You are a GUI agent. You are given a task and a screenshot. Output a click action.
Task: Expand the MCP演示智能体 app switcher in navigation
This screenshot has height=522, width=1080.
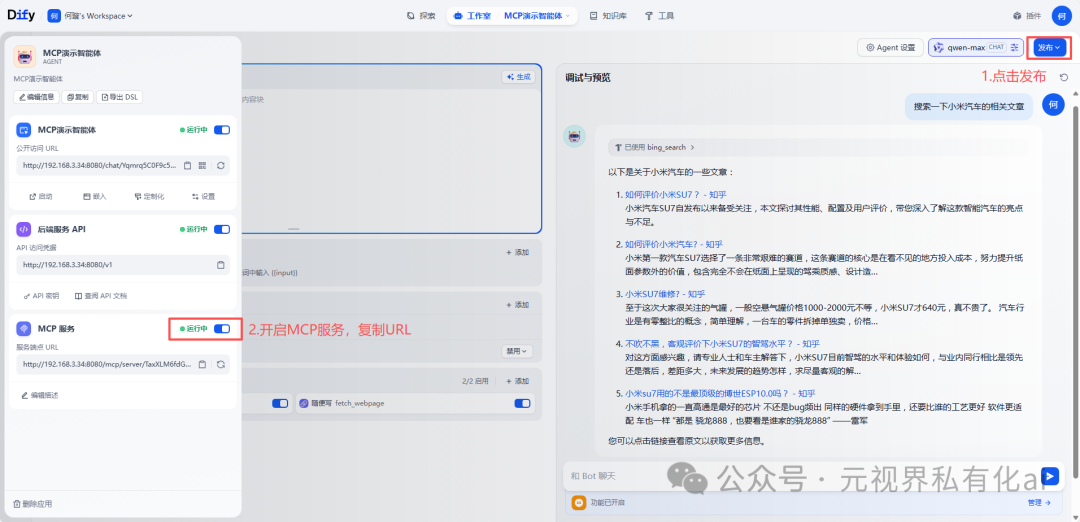tap(537, 15)
